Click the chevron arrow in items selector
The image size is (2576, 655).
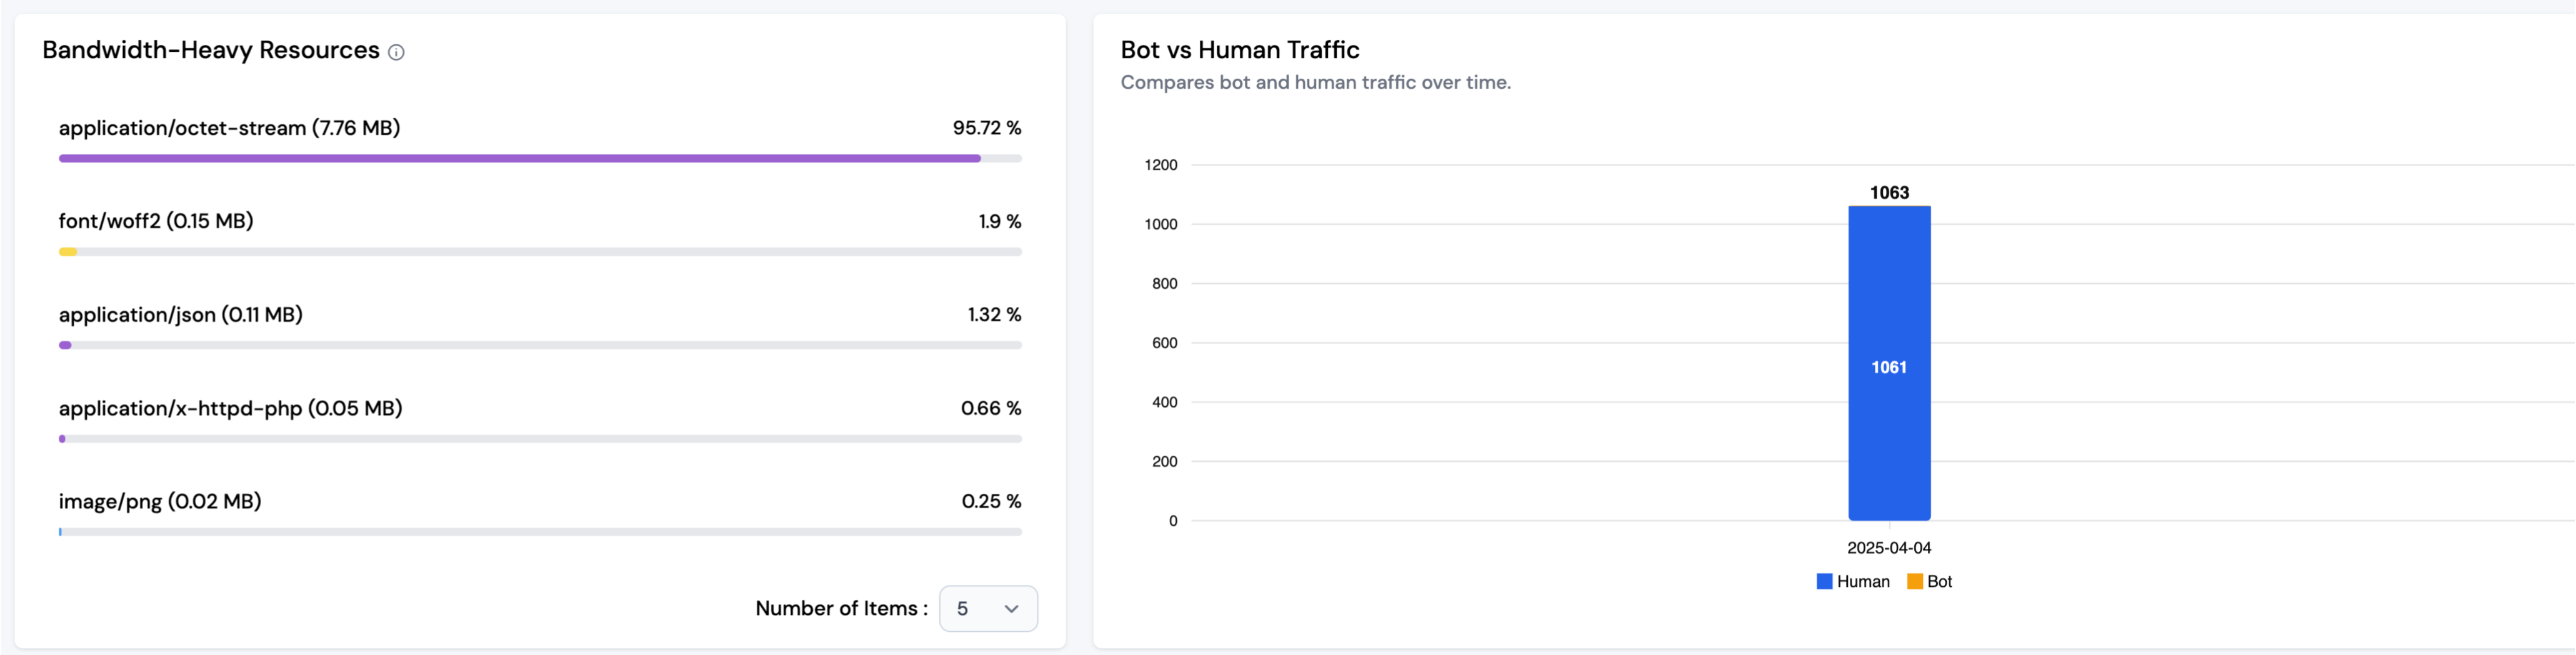(x=1011, y=609)
